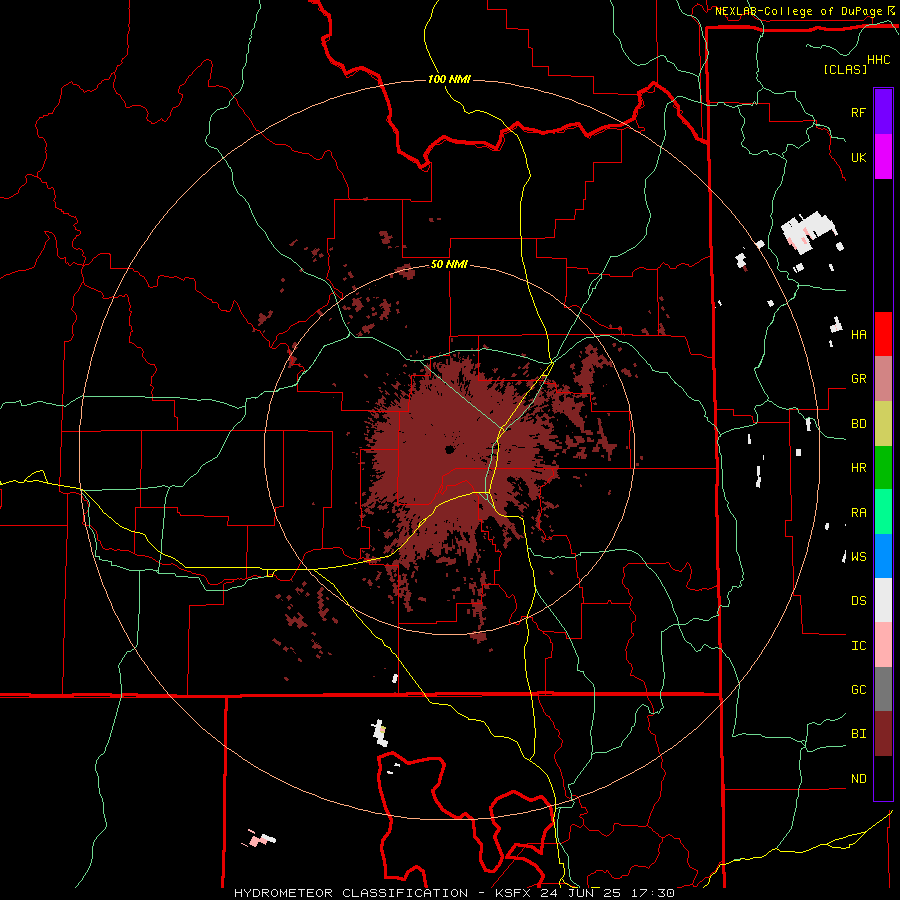Click the 50 NMI range ring label
Image resolution: width=900 pixels, height=900 pixels.
[x=449, y=264]
